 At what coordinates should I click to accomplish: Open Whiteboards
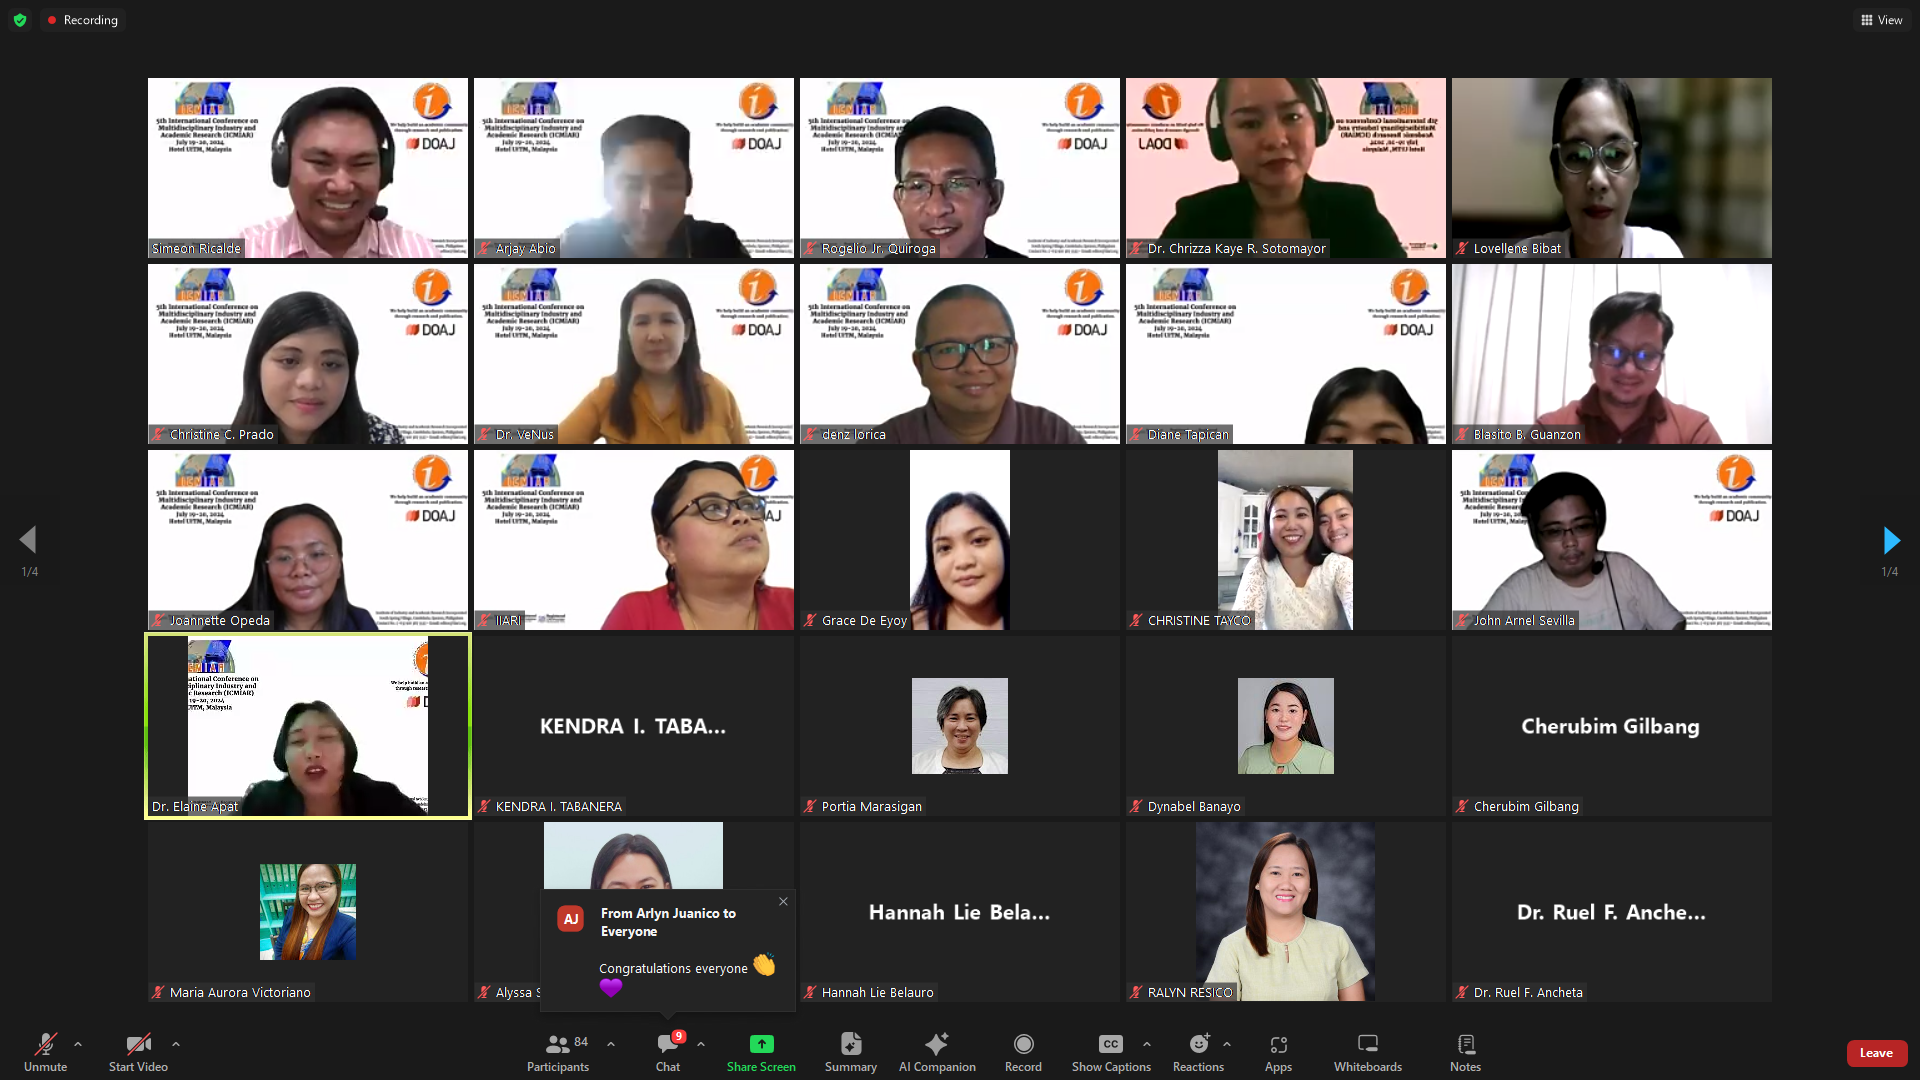[1367, 1052]
